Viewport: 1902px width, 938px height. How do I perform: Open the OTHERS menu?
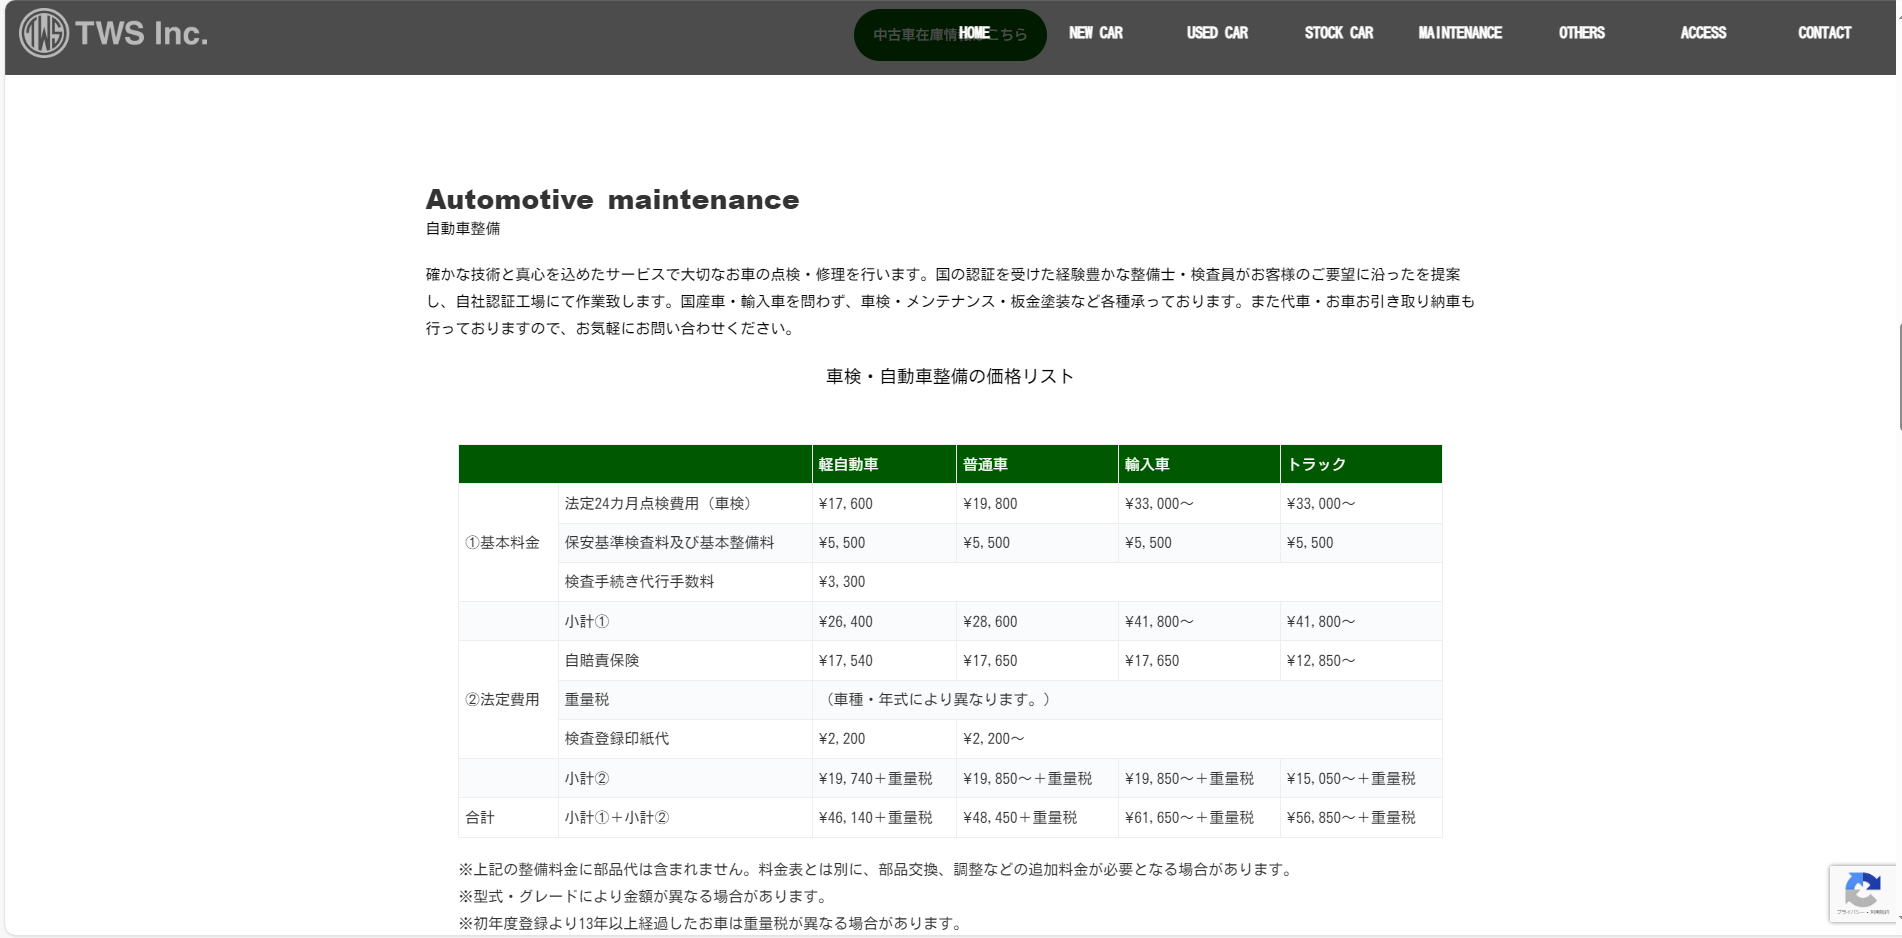coord(1582,33)
